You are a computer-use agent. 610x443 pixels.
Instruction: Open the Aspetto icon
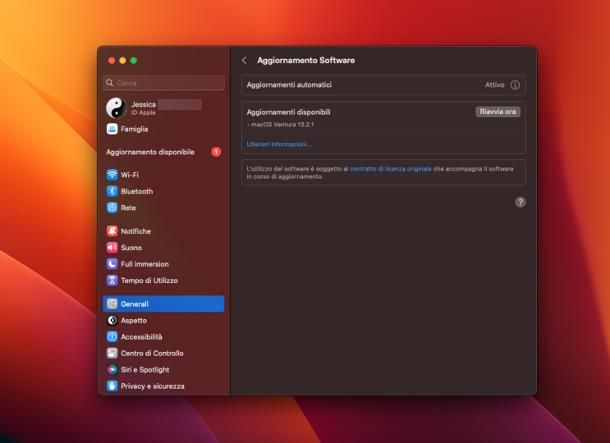point(112,320)
